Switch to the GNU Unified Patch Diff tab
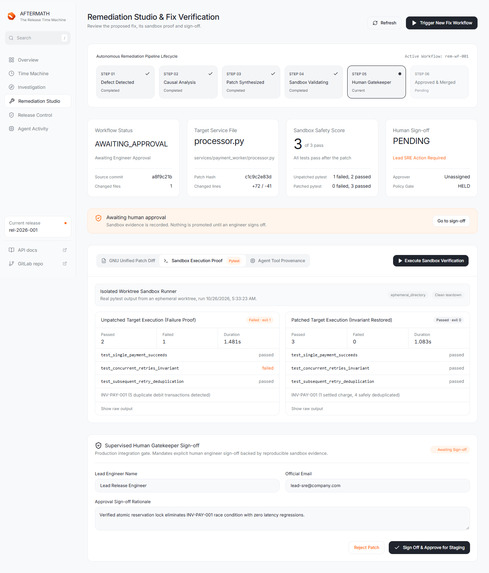 (128, 261)
